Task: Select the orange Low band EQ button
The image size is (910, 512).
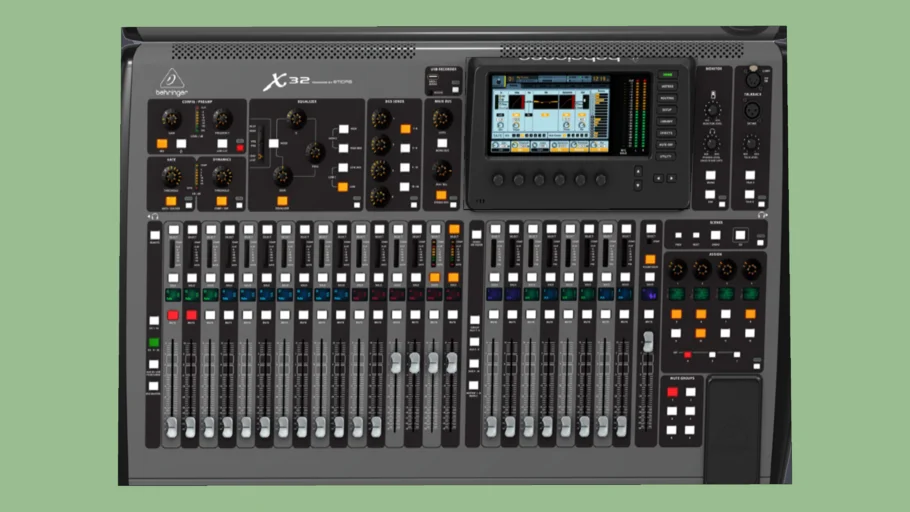Action: pos(343,187)
